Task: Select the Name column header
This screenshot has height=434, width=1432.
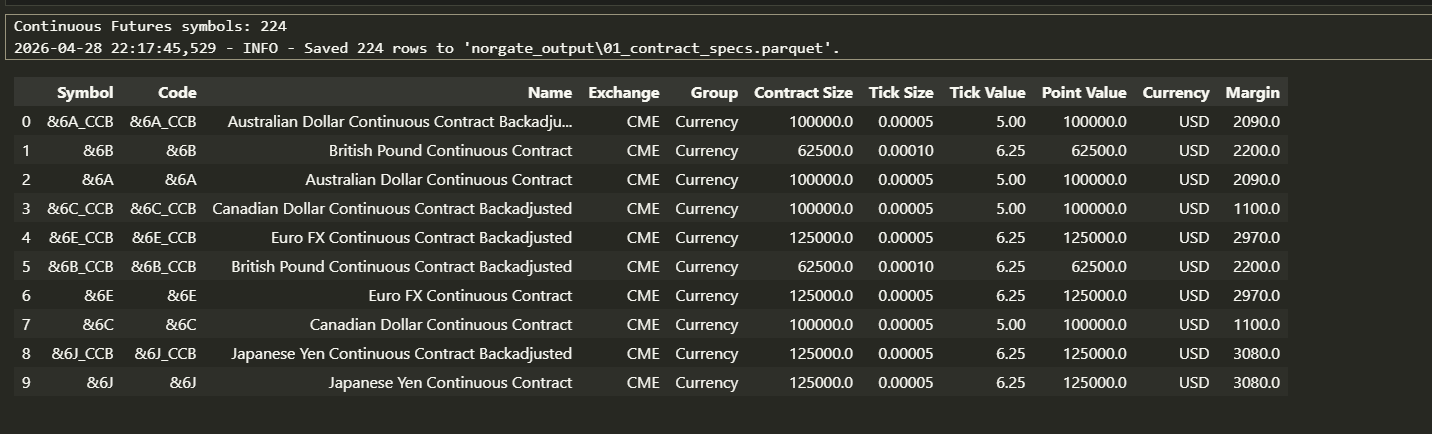Action: pyautogui.click(x=550, y=93)
